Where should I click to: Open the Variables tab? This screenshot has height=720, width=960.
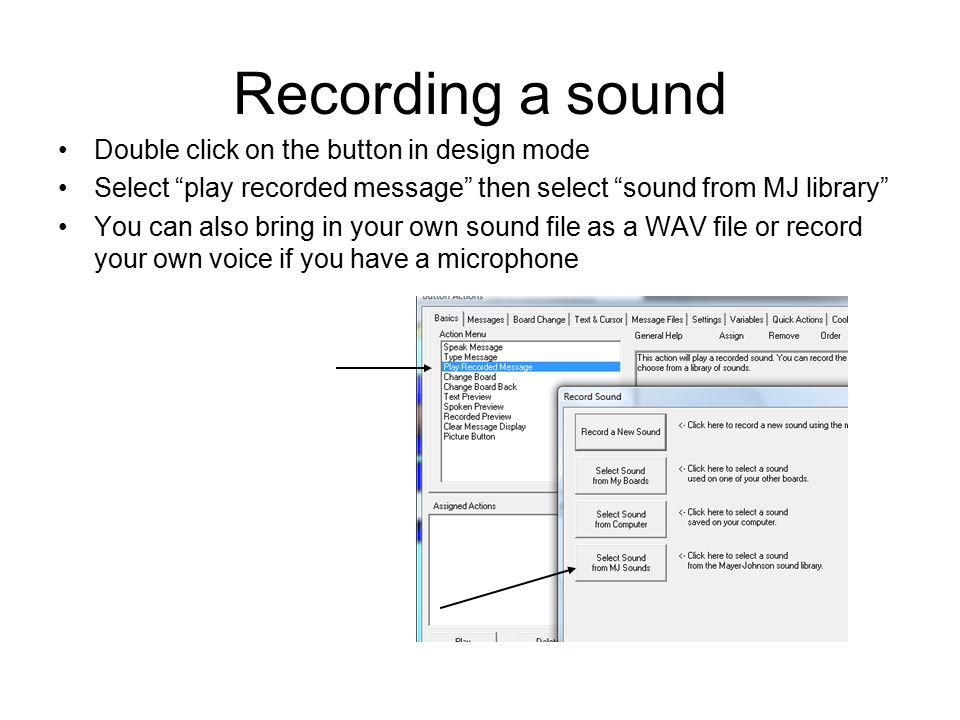tap(746, 320)
